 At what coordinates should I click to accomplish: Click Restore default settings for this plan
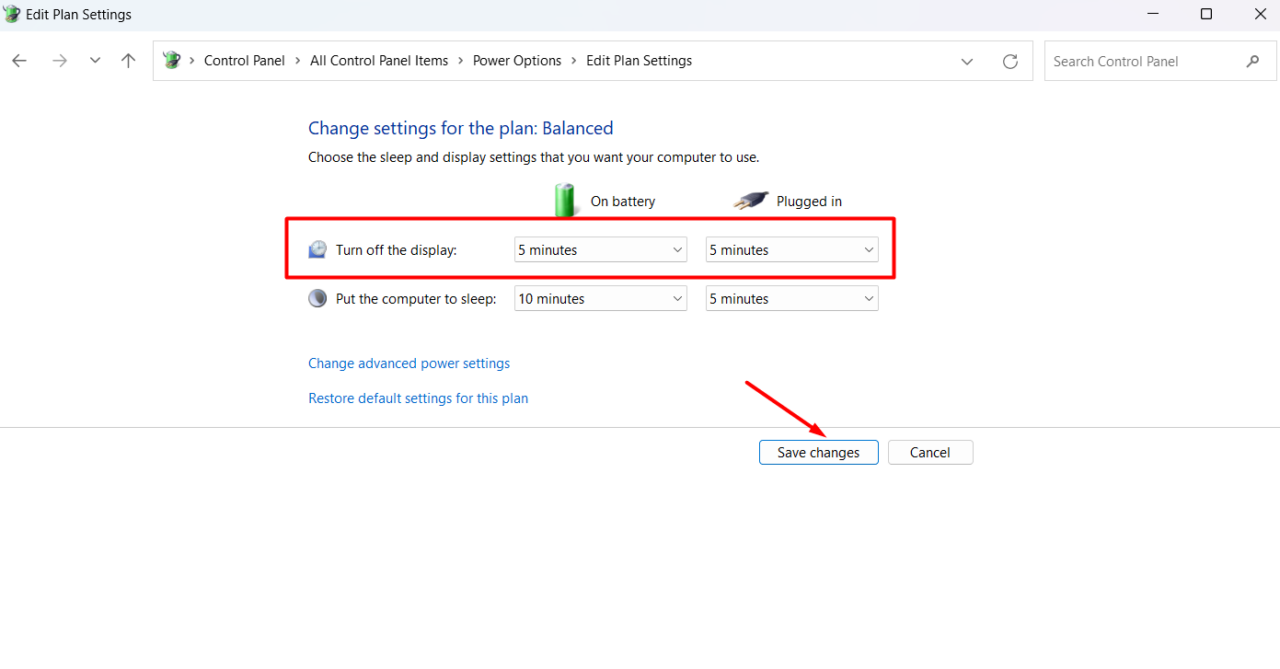coord(418,398)
